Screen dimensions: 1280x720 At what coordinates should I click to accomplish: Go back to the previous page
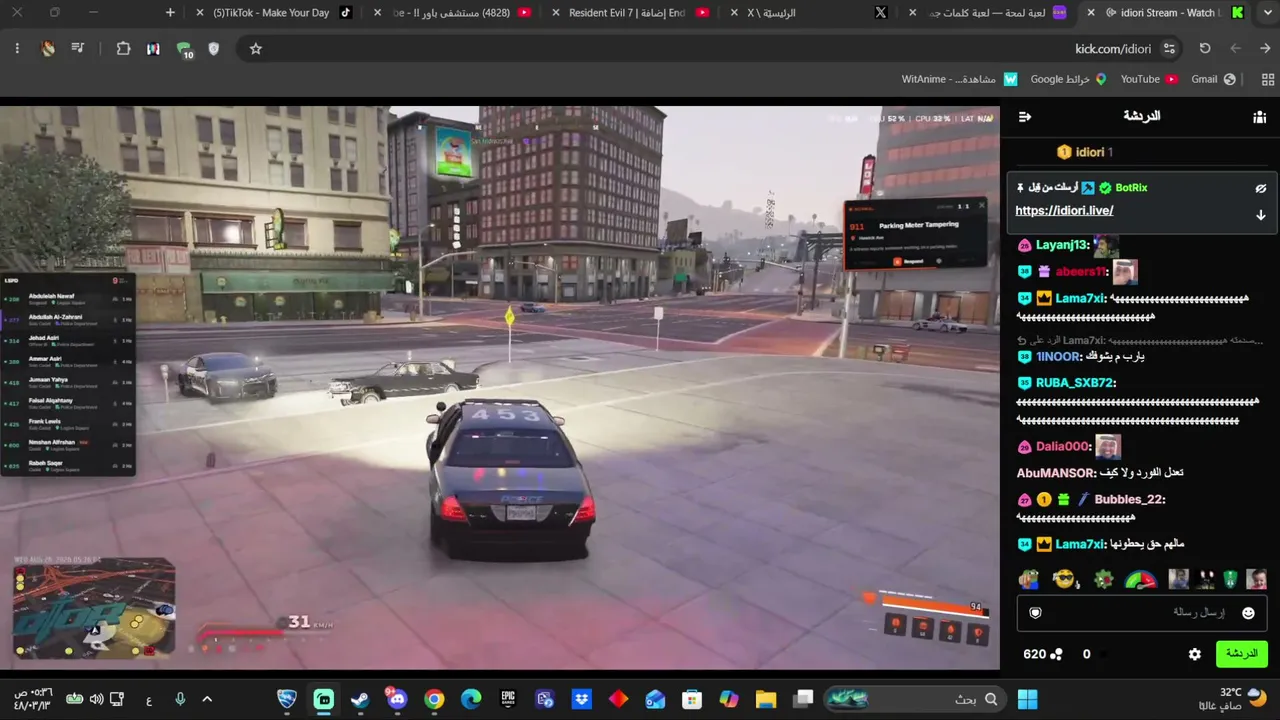pyautogui.click(x=1265, y=49)
